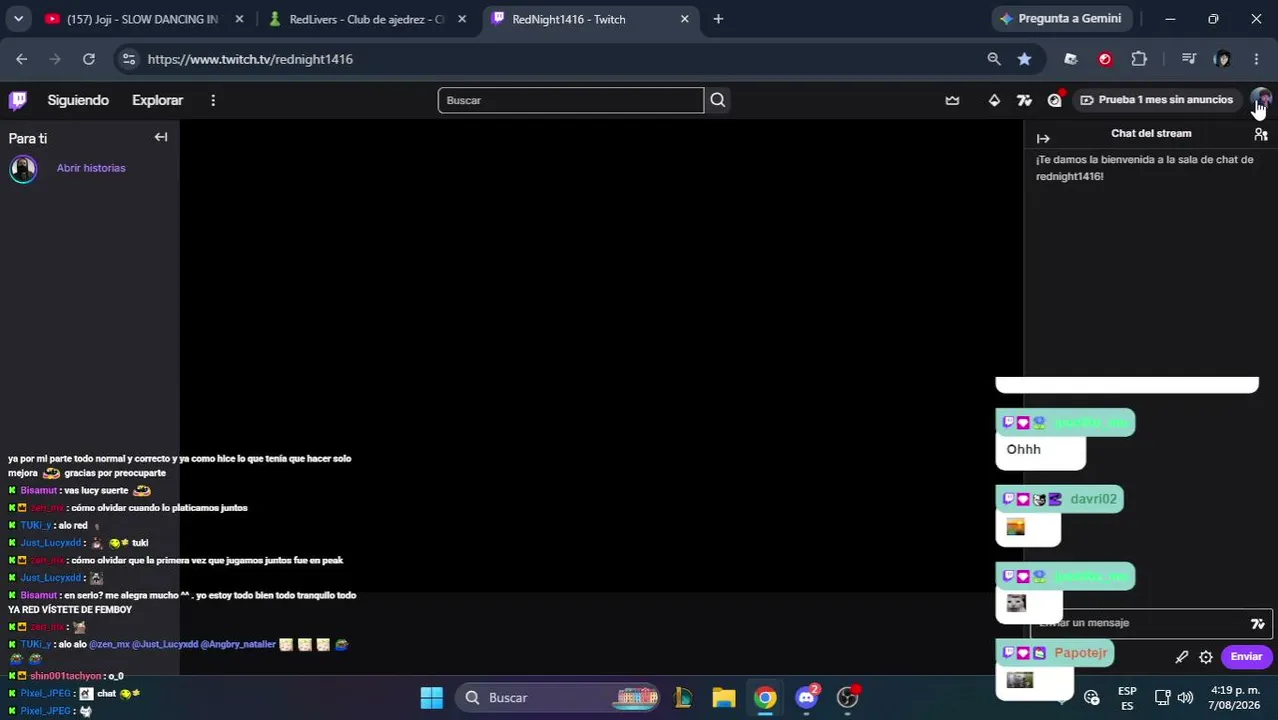
Task: Open the red extension icon
Action: (1105, 59)
